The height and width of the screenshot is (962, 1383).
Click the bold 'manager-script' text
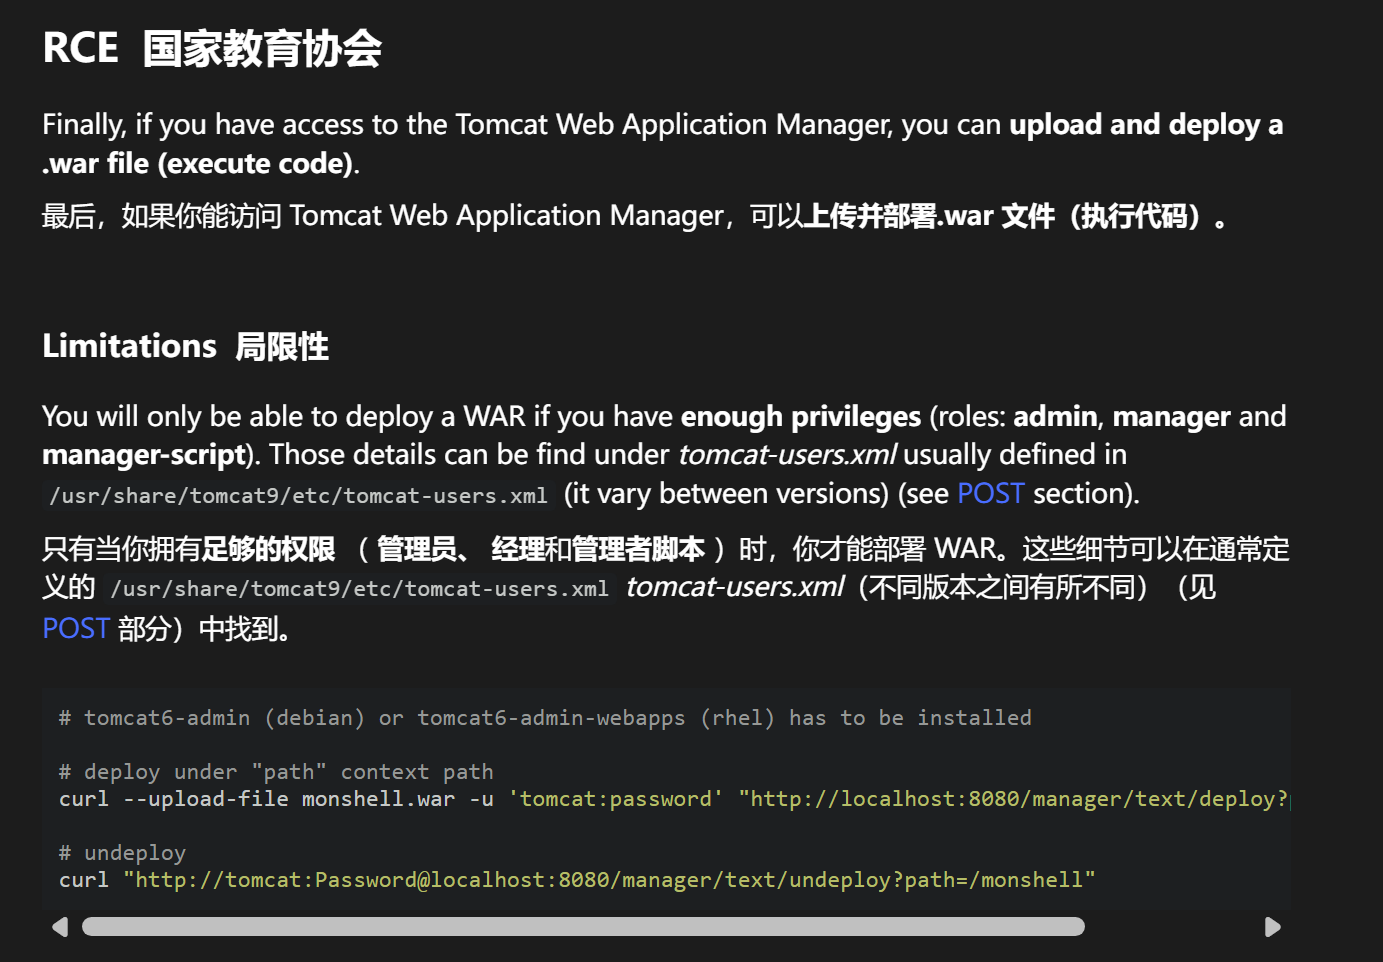click(144, 455)
